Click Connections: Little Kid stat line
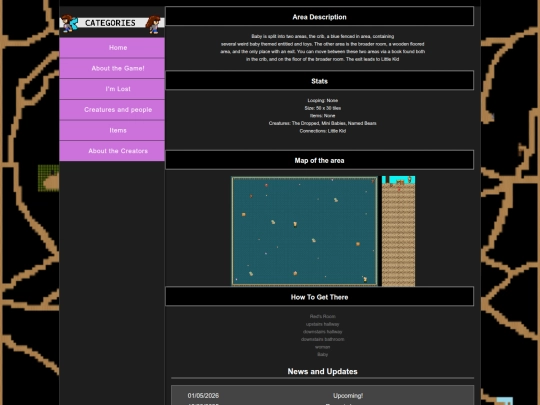Viewport: 540px width, 405px height. point(322,131)
